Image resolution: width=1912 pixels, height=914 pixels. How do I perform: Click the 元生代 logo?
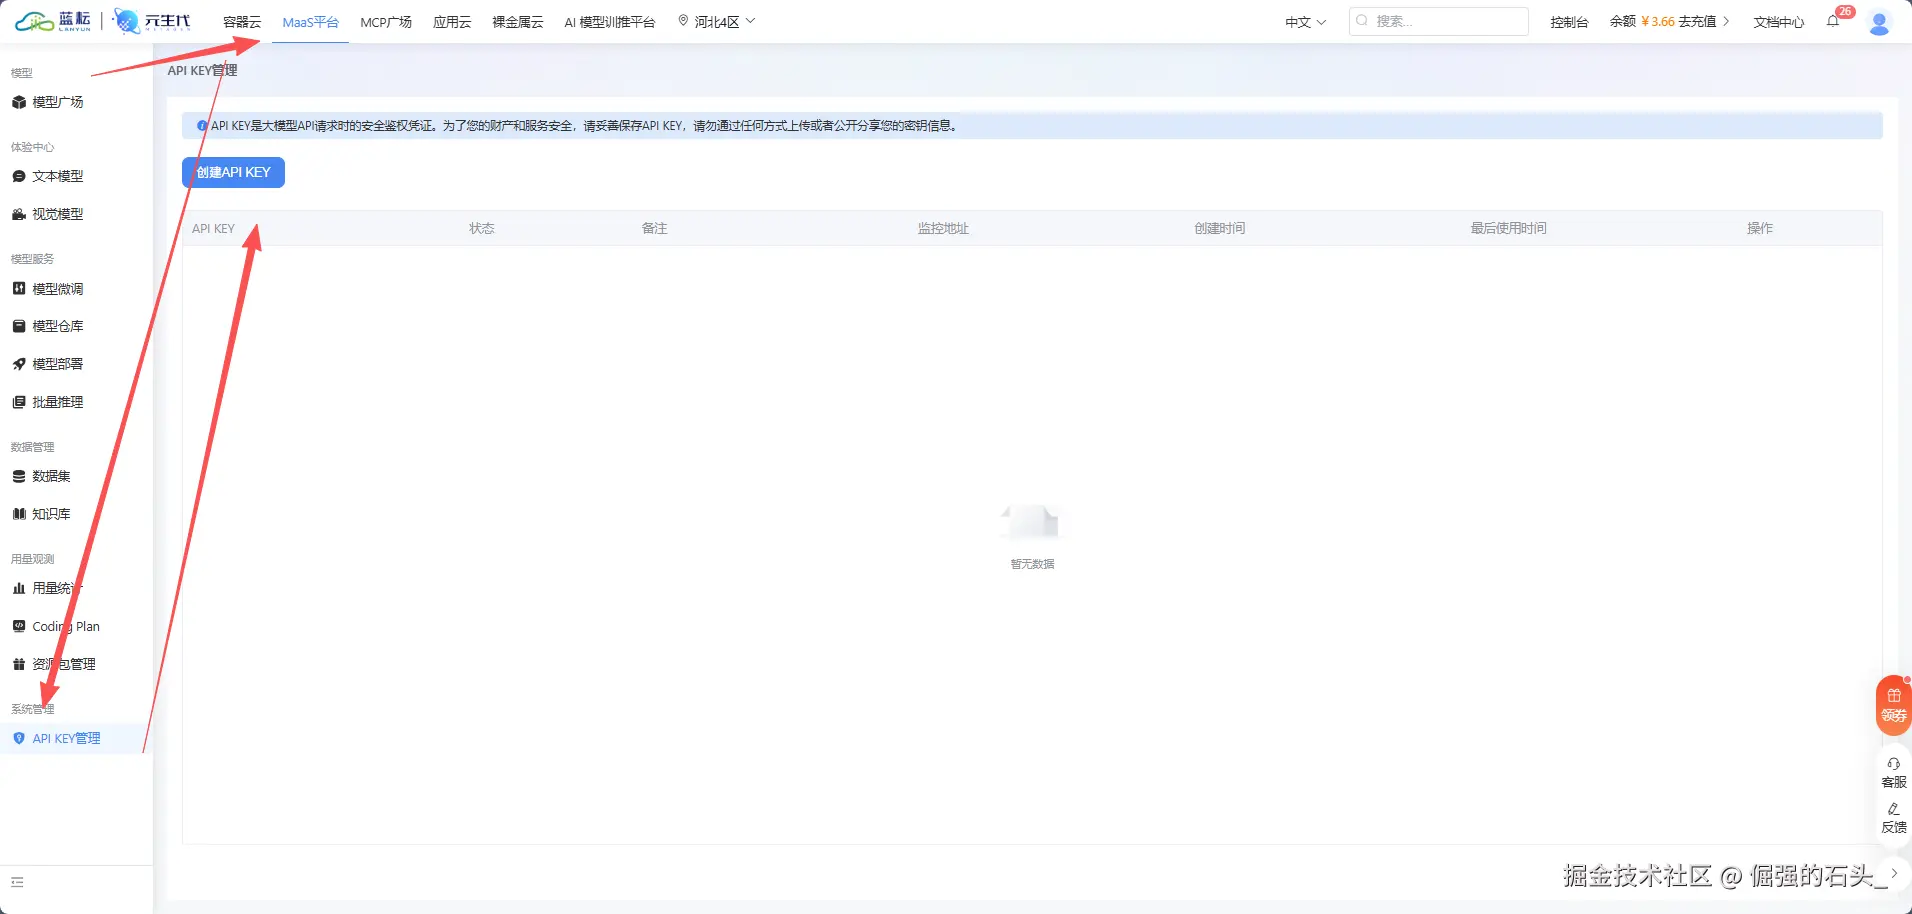152,21
